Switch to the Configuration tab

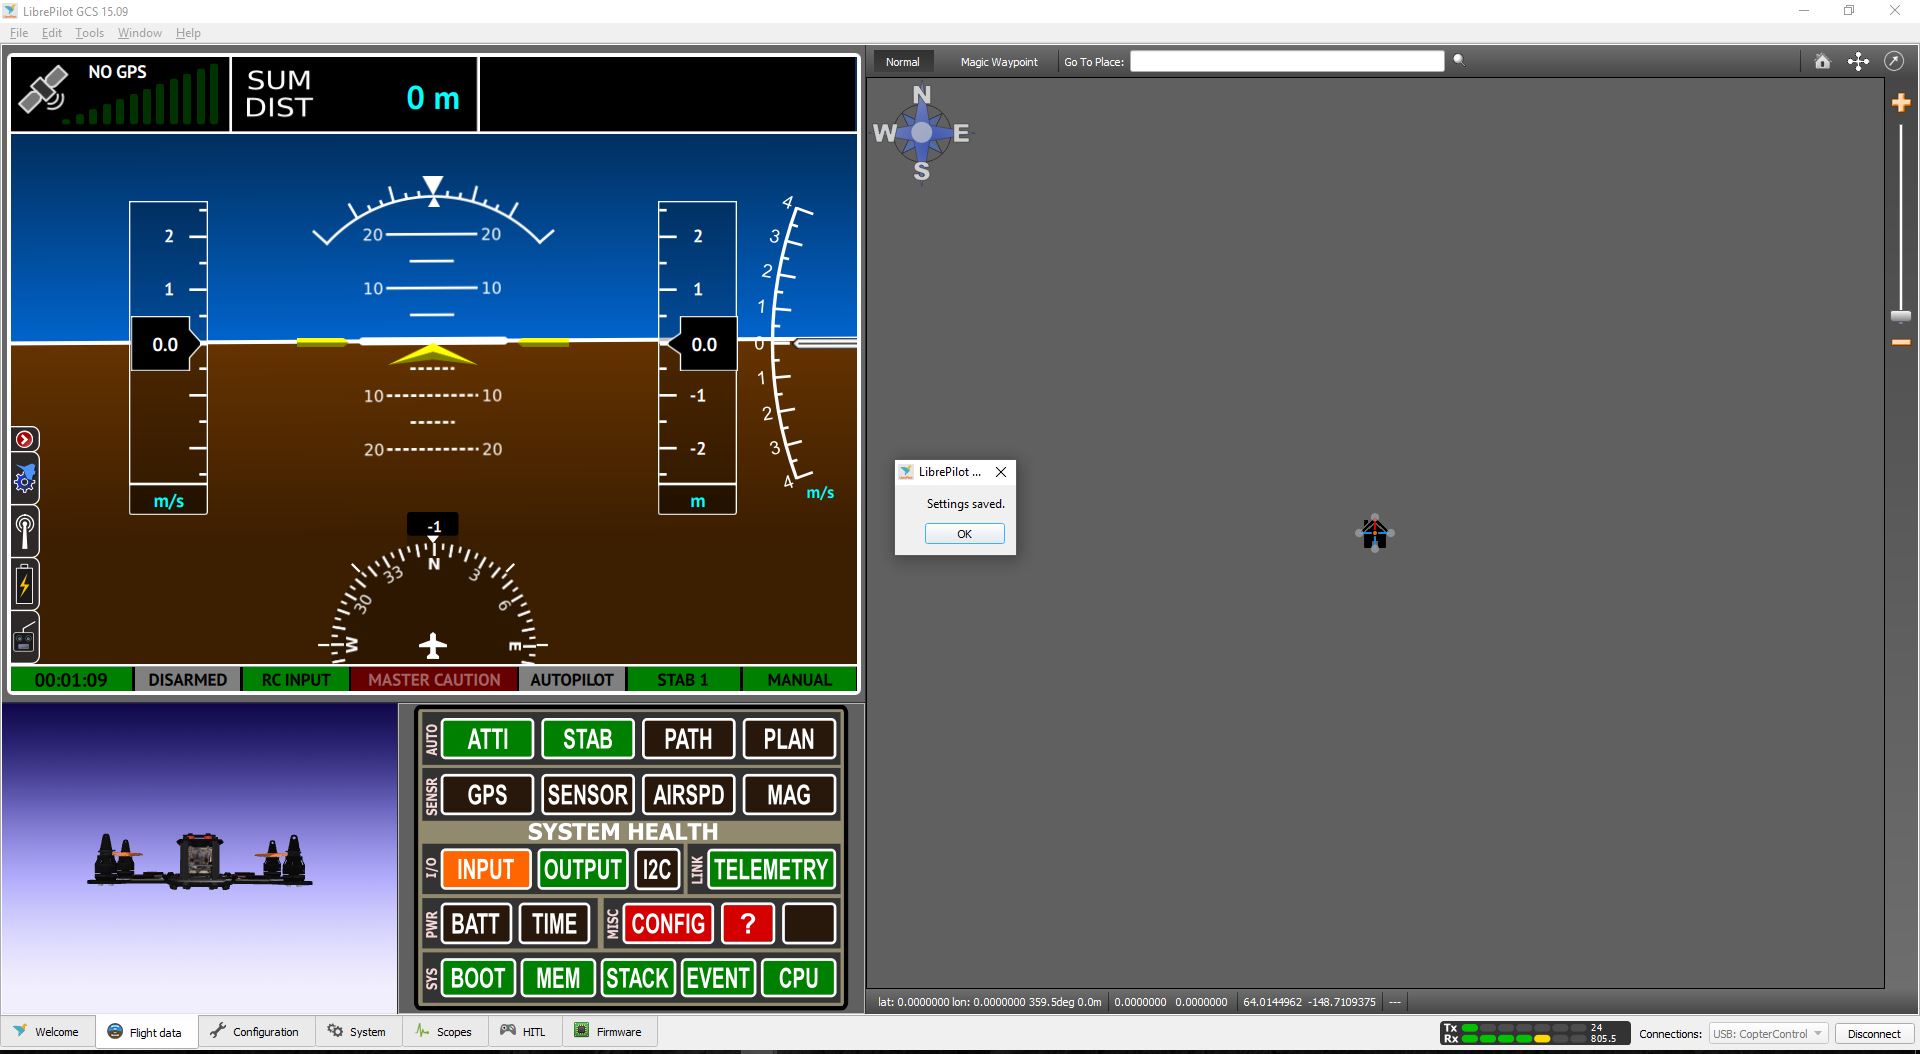(255, 1032)
